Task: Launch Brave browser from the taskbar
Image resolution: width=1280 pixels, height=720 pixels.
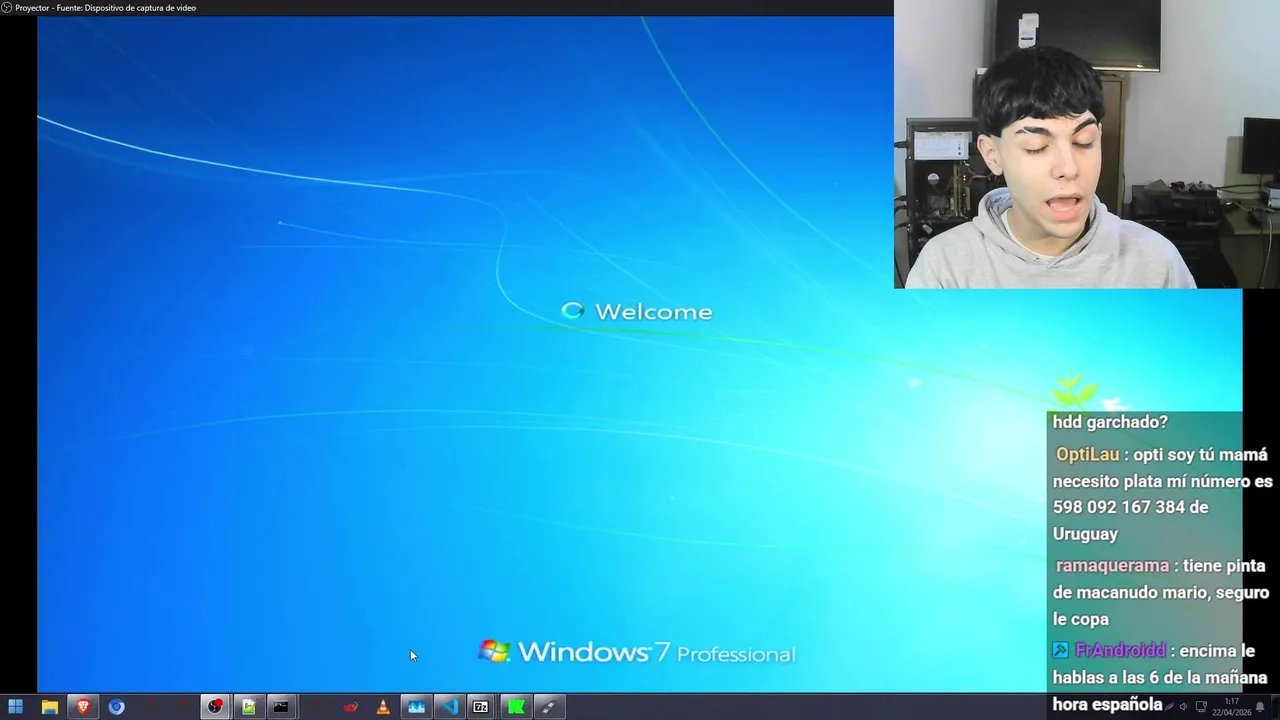Action: (x=83, y=707)
